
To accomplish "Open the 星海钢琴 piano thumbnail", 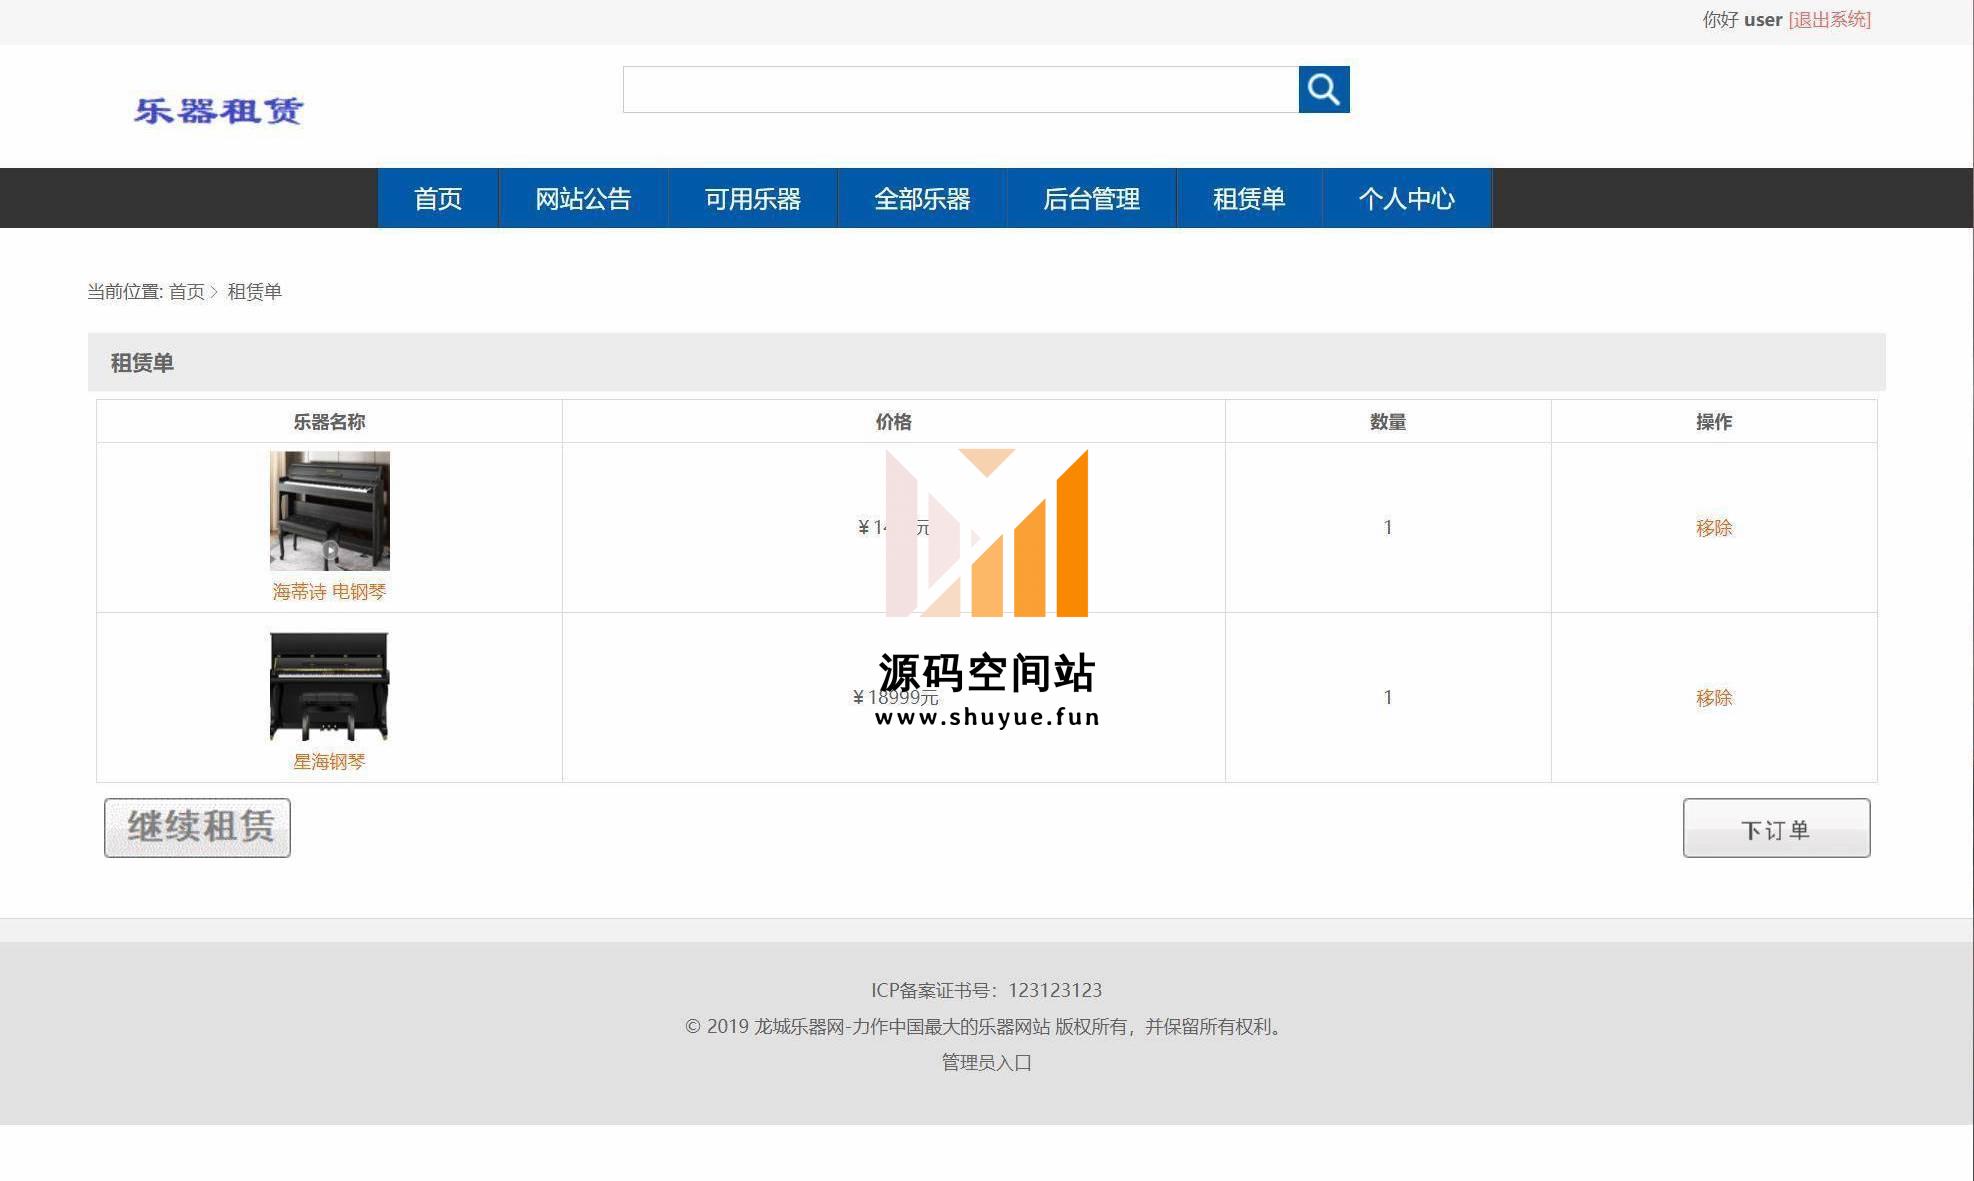I will point(329,686).
